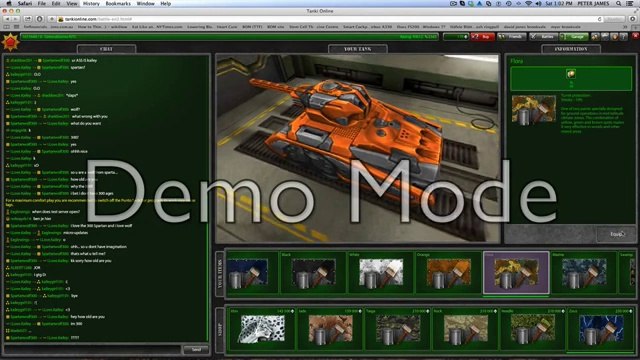Select the Jade paint in shop
Viewport: 640px width, 360px height.
pyautogui.click(x=330, y=329)
